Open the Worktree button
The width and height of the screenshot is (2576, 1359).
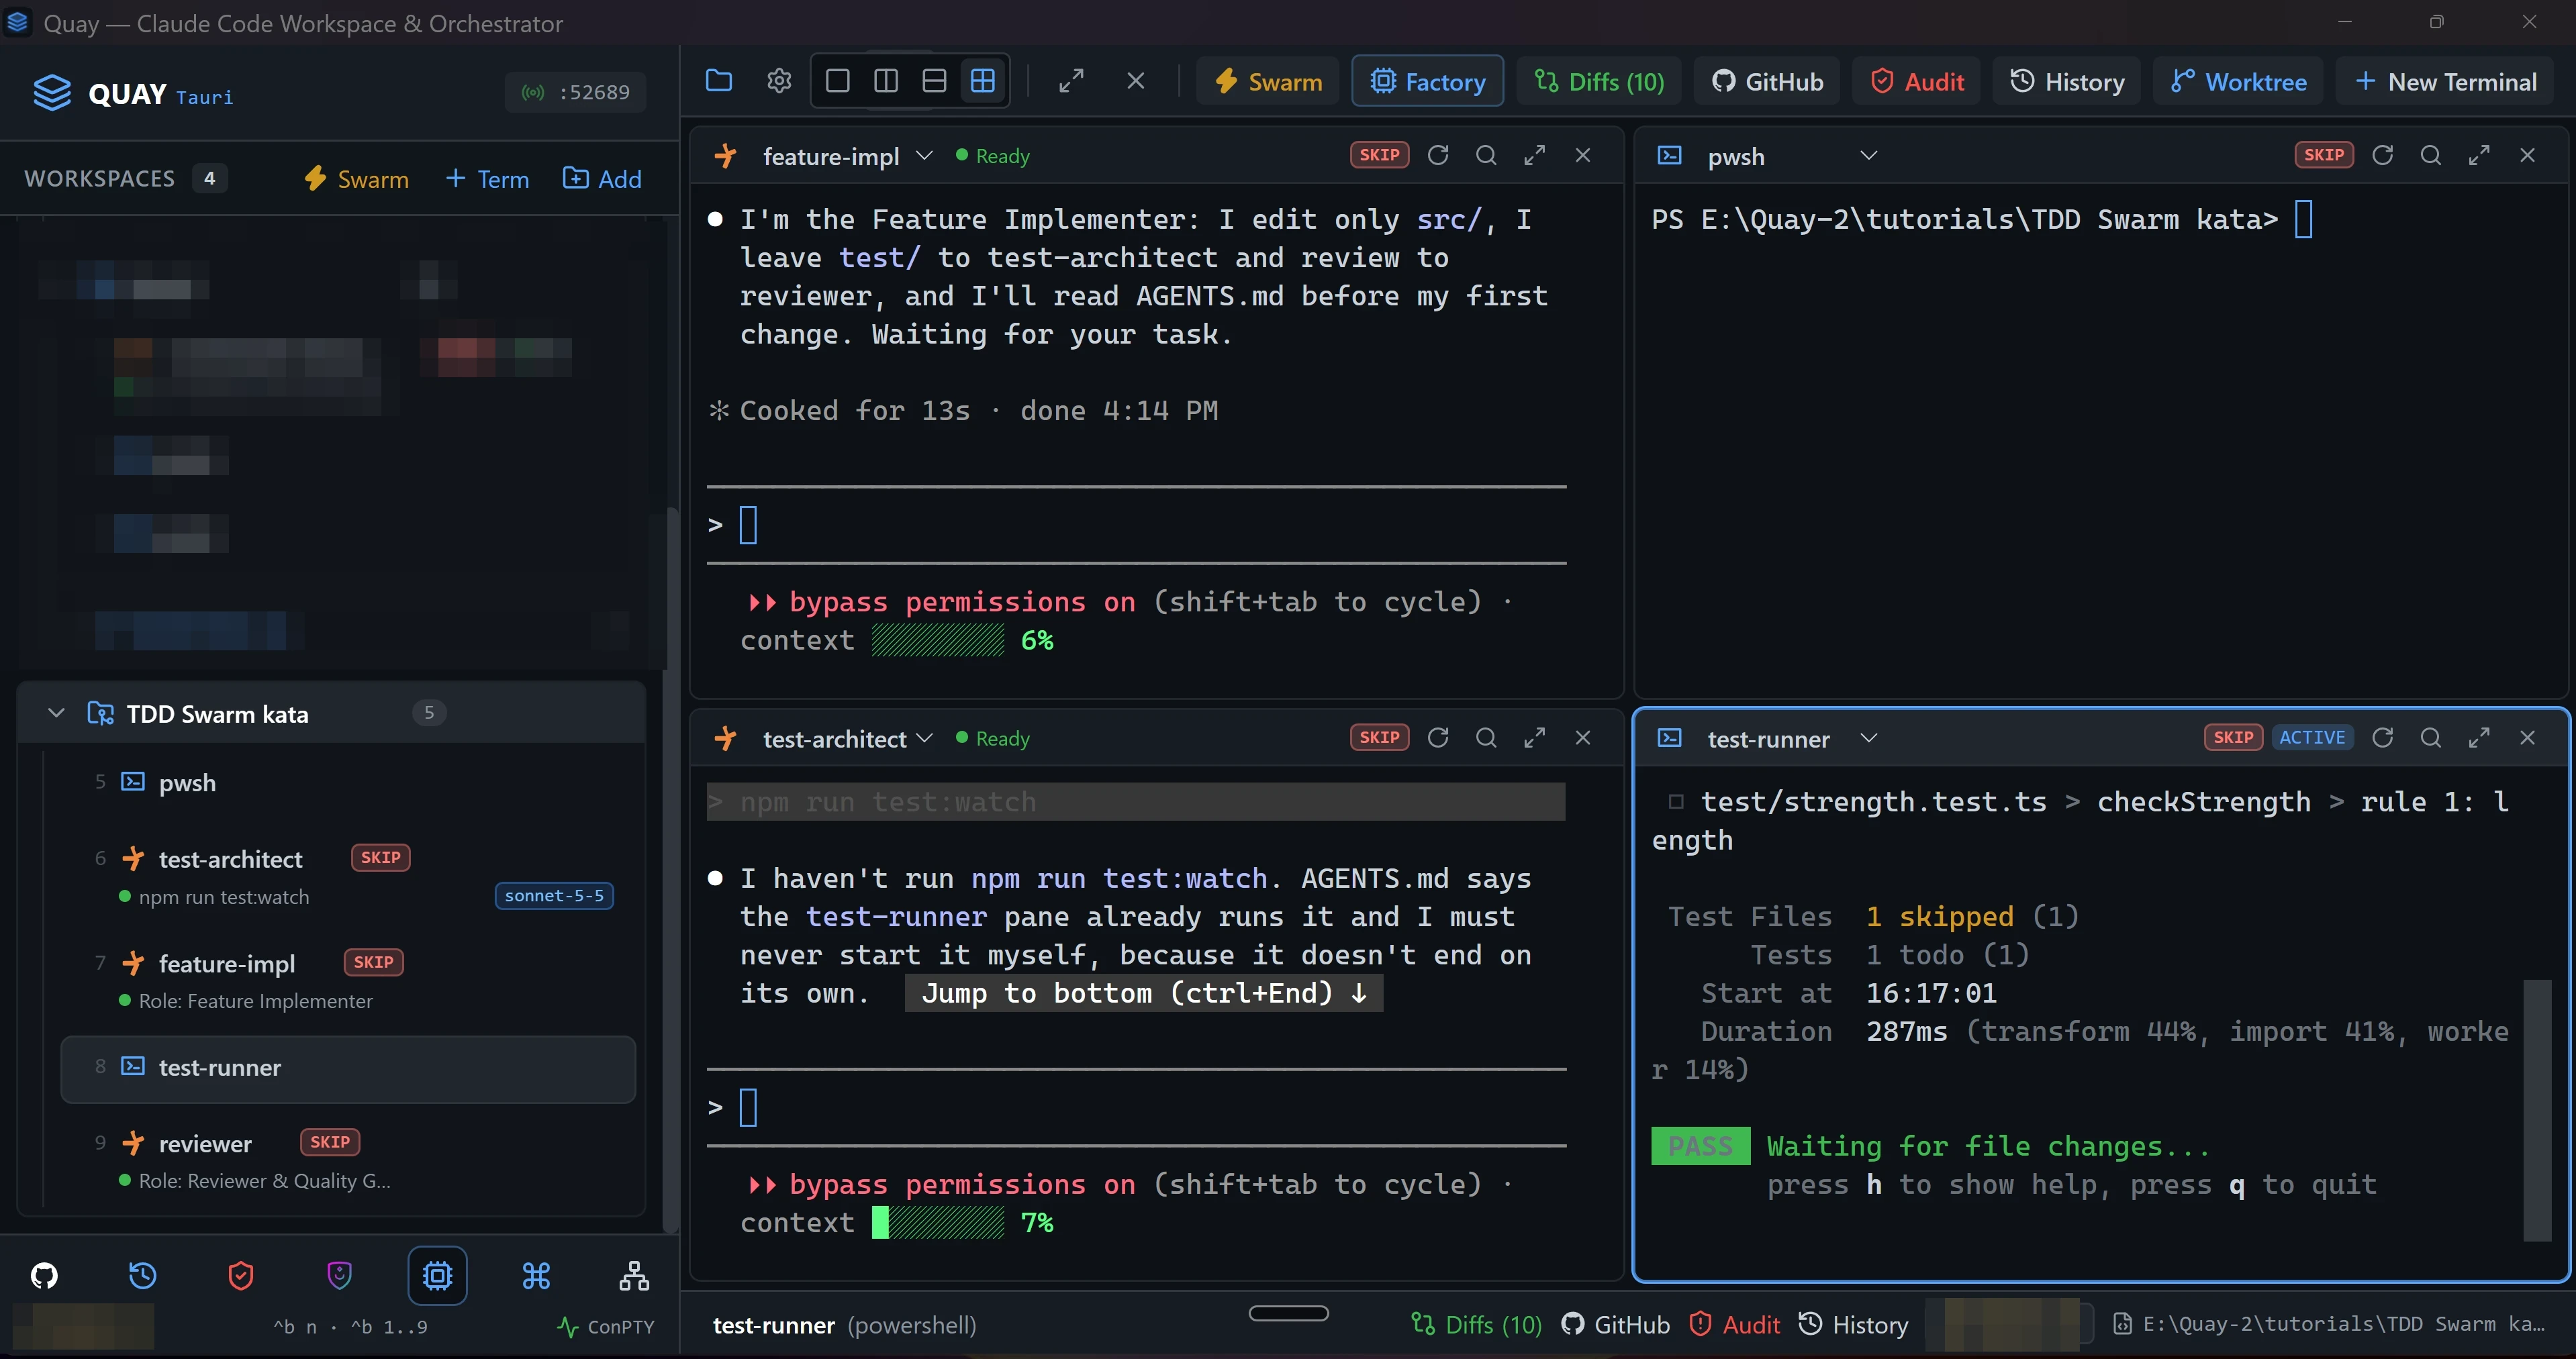(2238, 81)
